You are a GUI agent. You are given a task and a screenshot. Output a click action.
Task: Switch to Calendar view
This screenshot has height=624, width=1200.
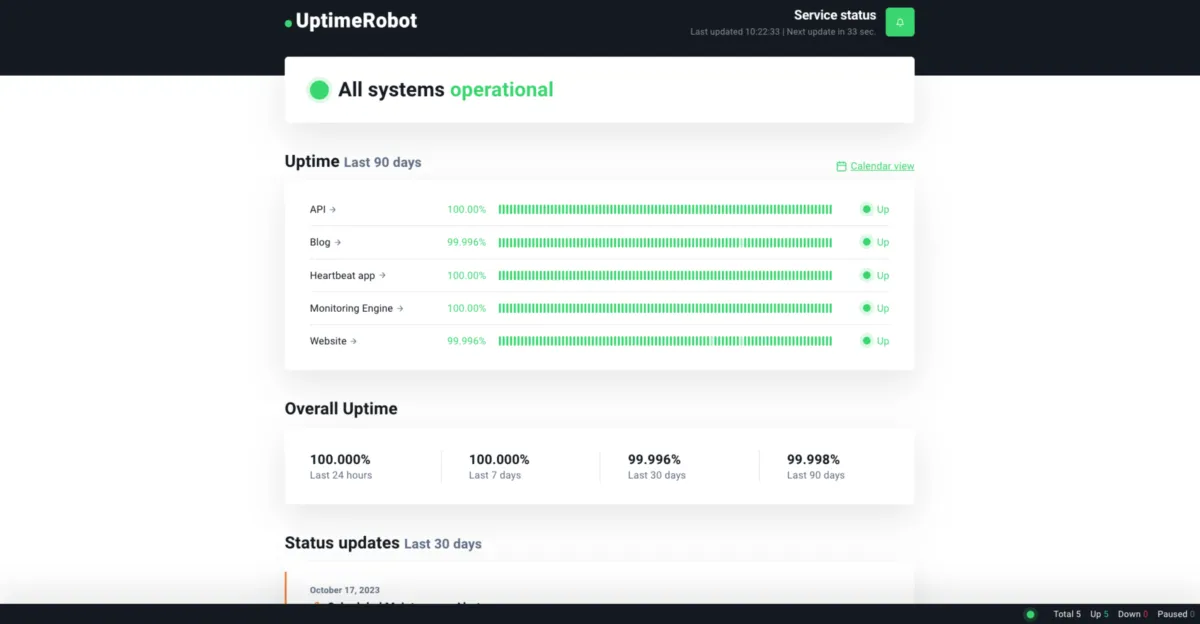click(x=881, y=166)
